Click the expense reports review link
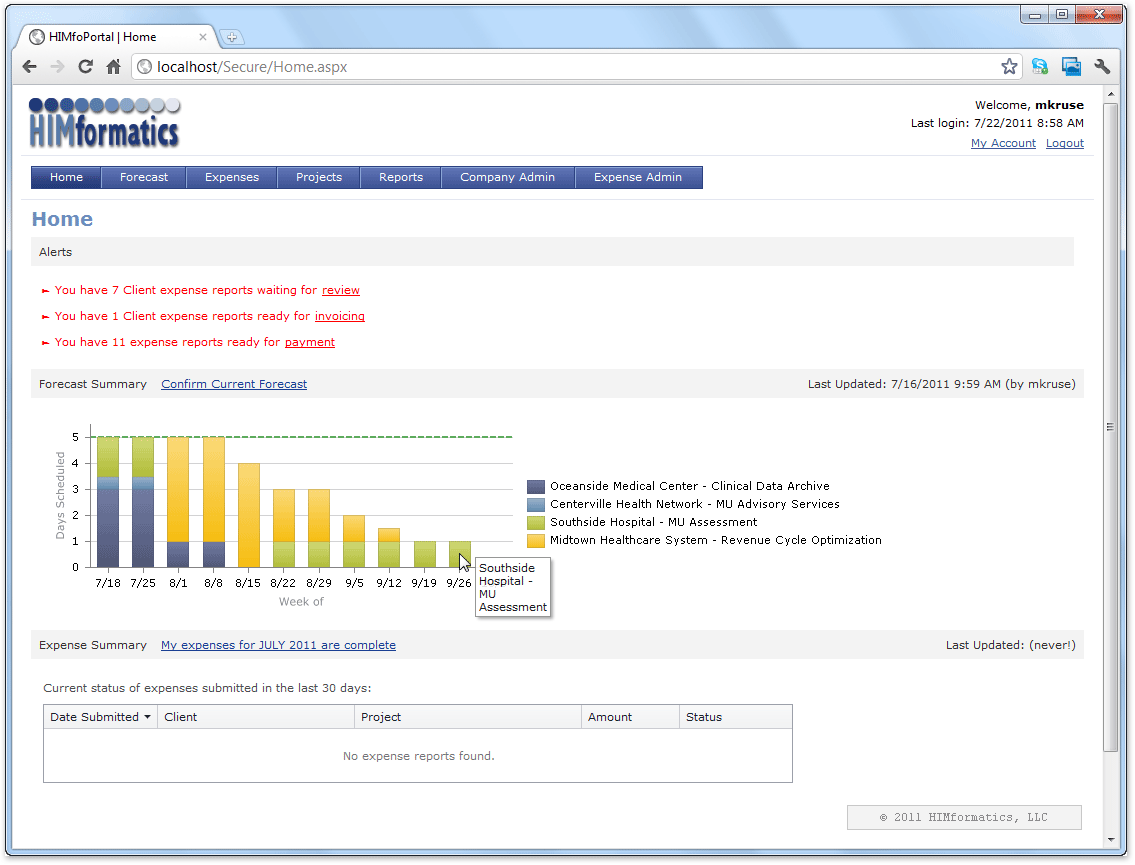 (340, 290)
